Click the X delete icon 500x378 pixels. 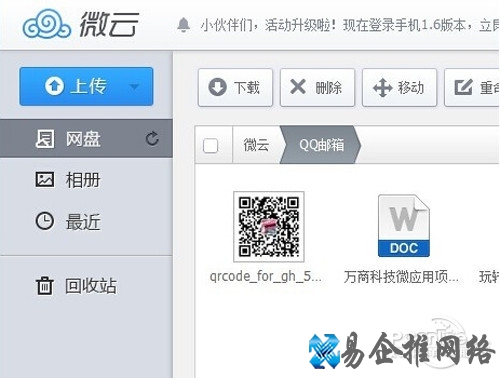[x=298, y=87]
